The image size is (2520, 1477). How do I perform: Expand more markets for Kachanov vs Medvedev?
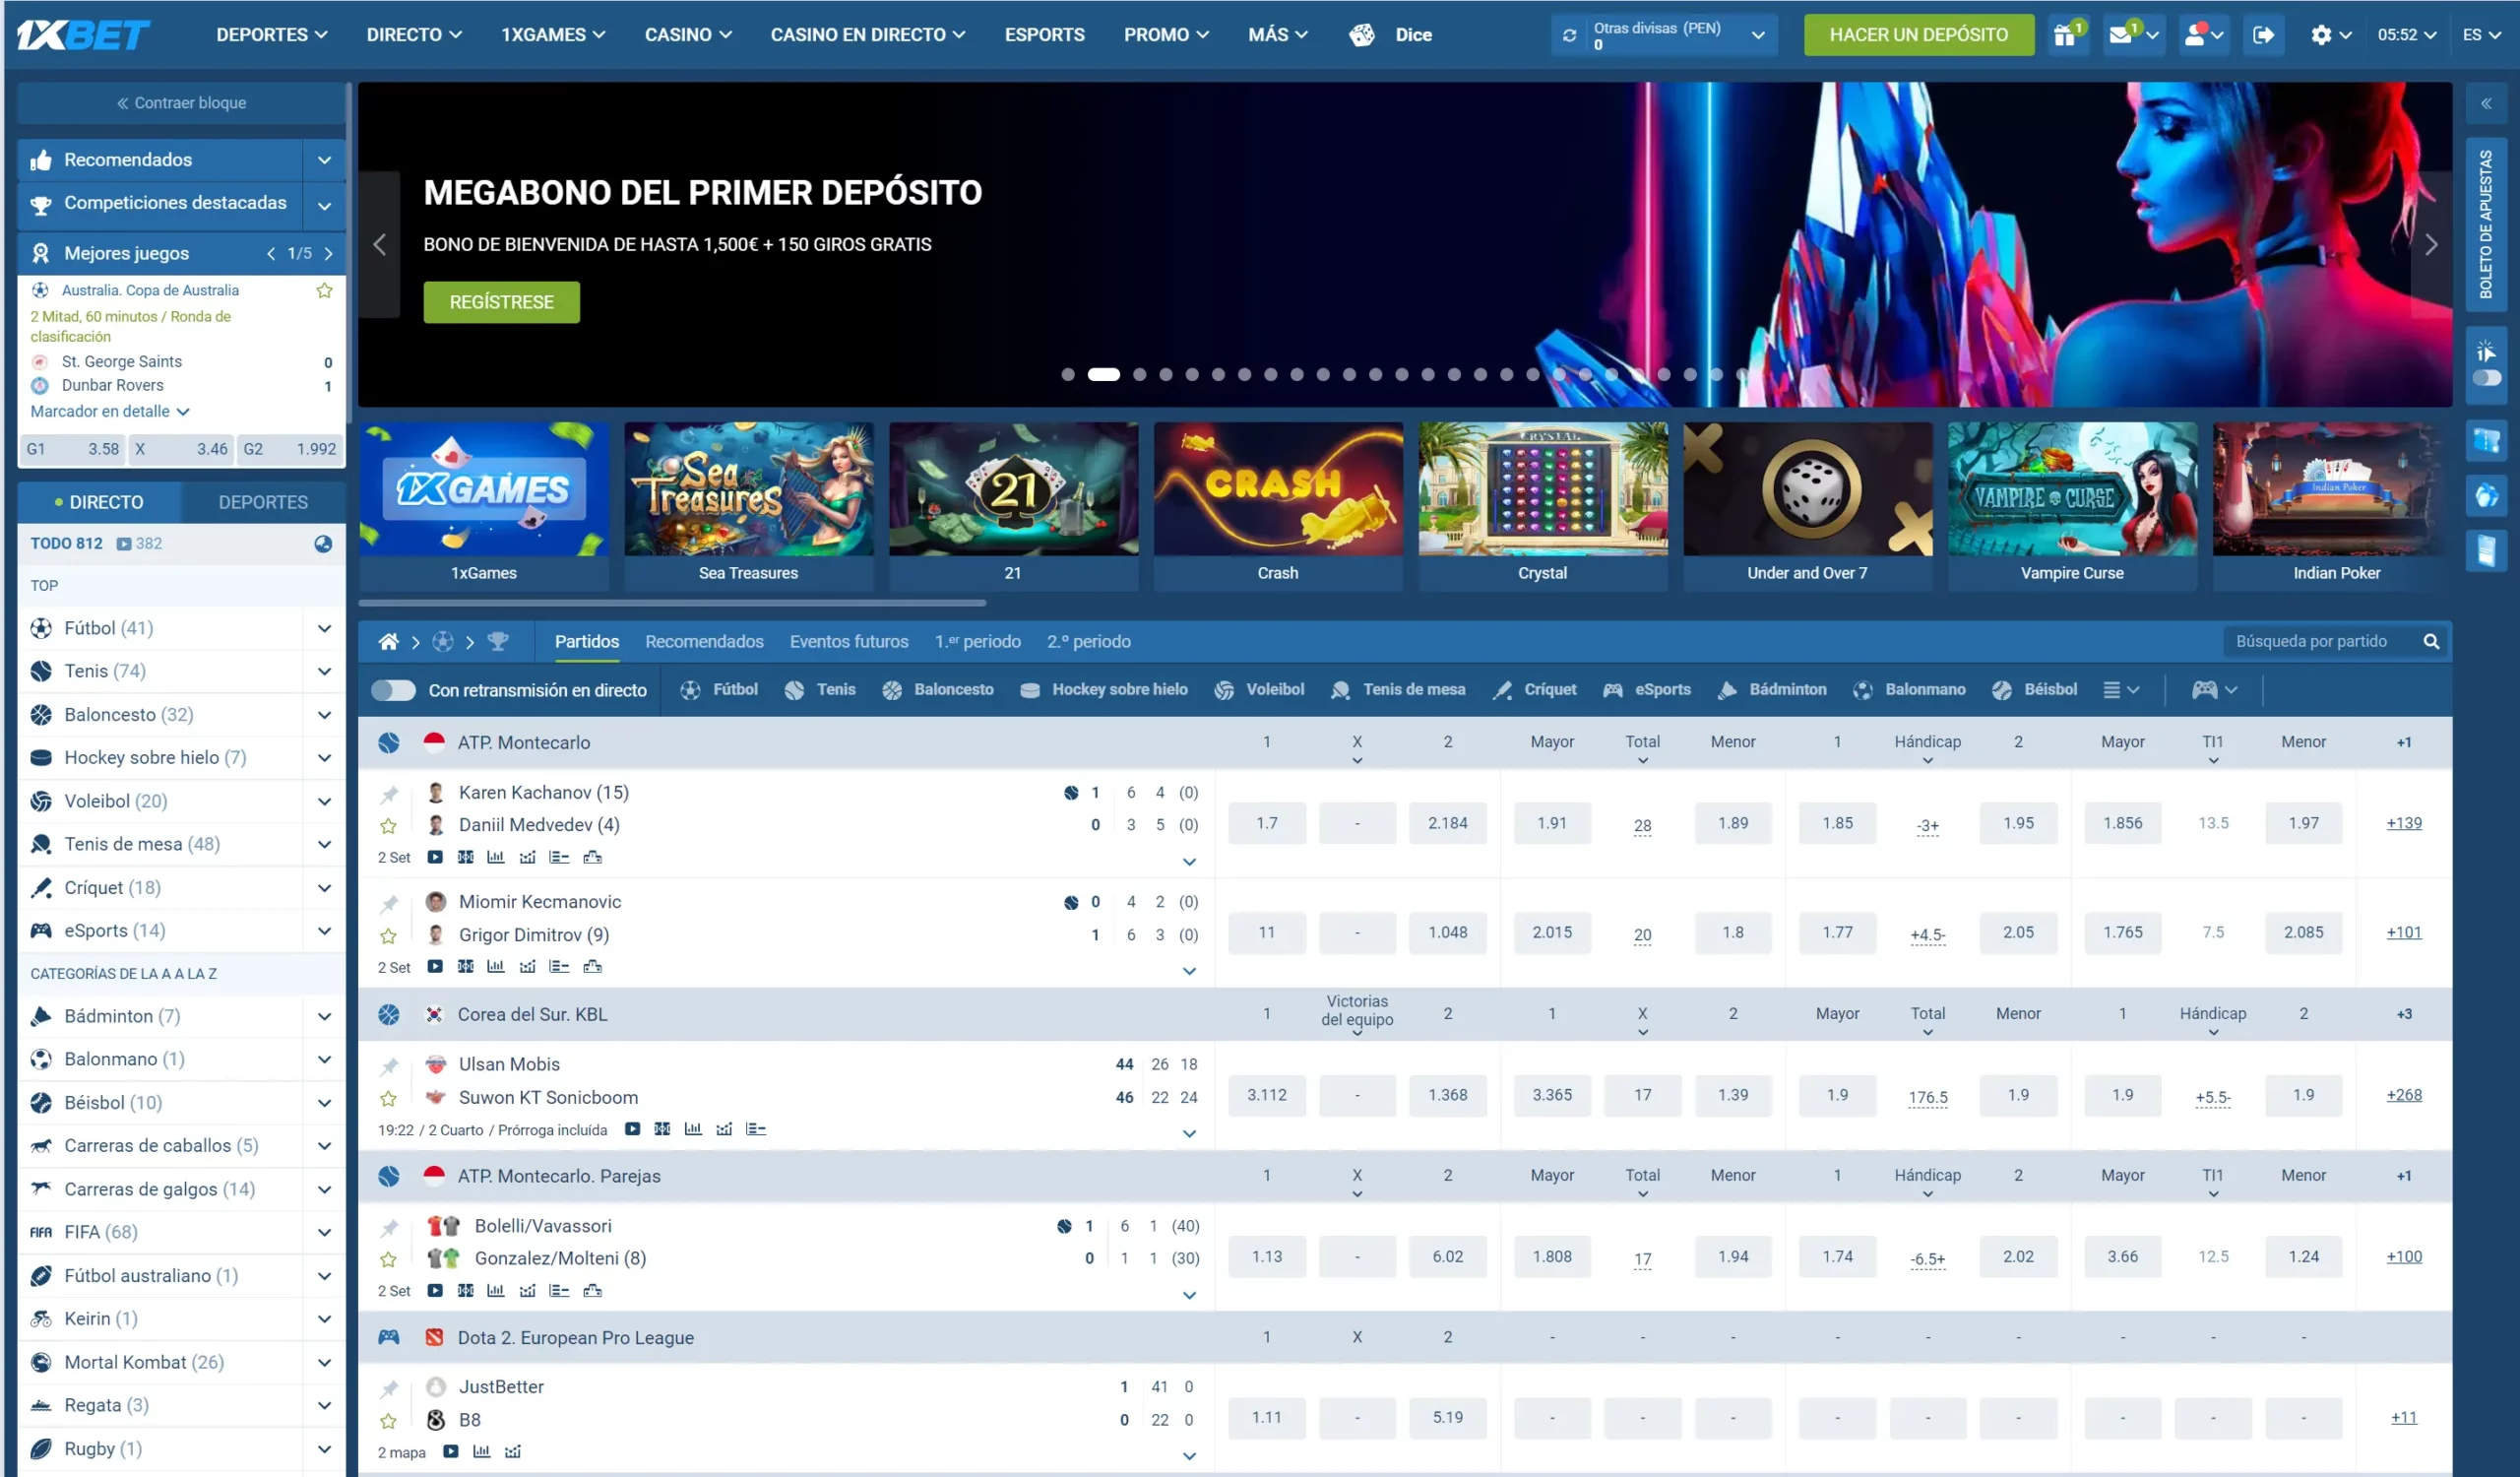[x=1189, y=862]
